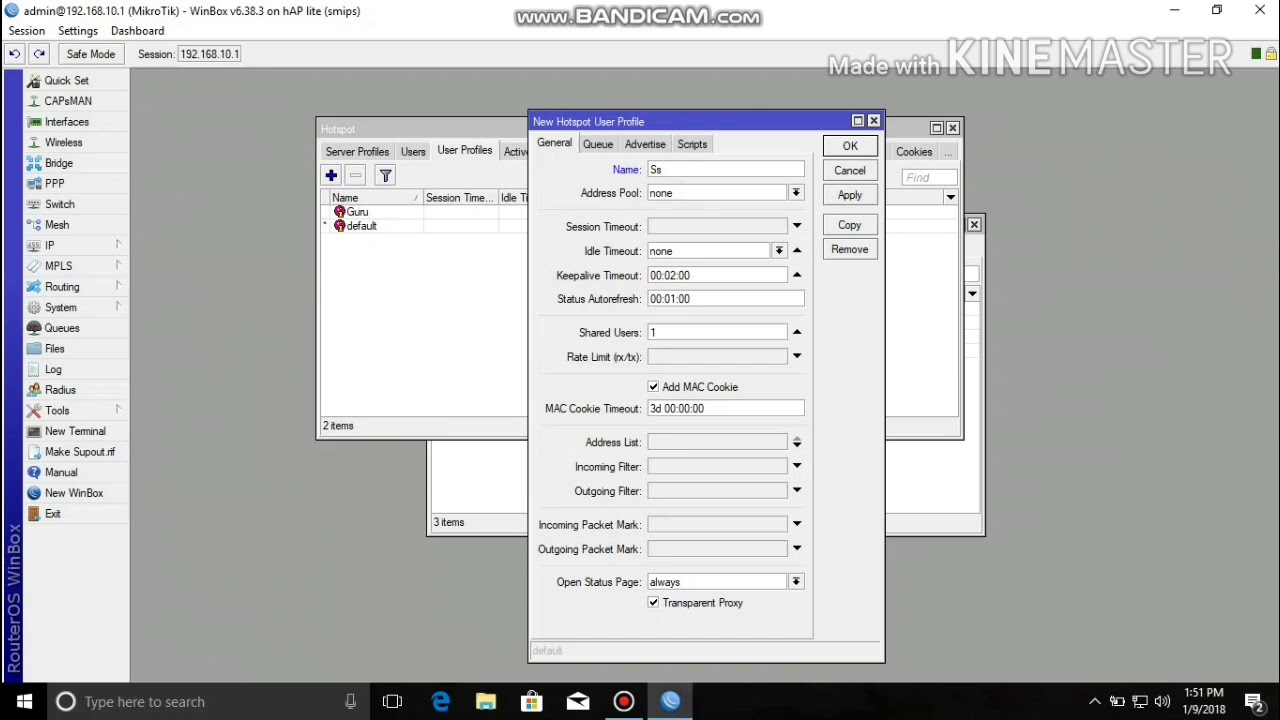Collapse Shared Users field
Image resolution: width=1280 pixels, height=720 pixels.
tap(797, 332)
